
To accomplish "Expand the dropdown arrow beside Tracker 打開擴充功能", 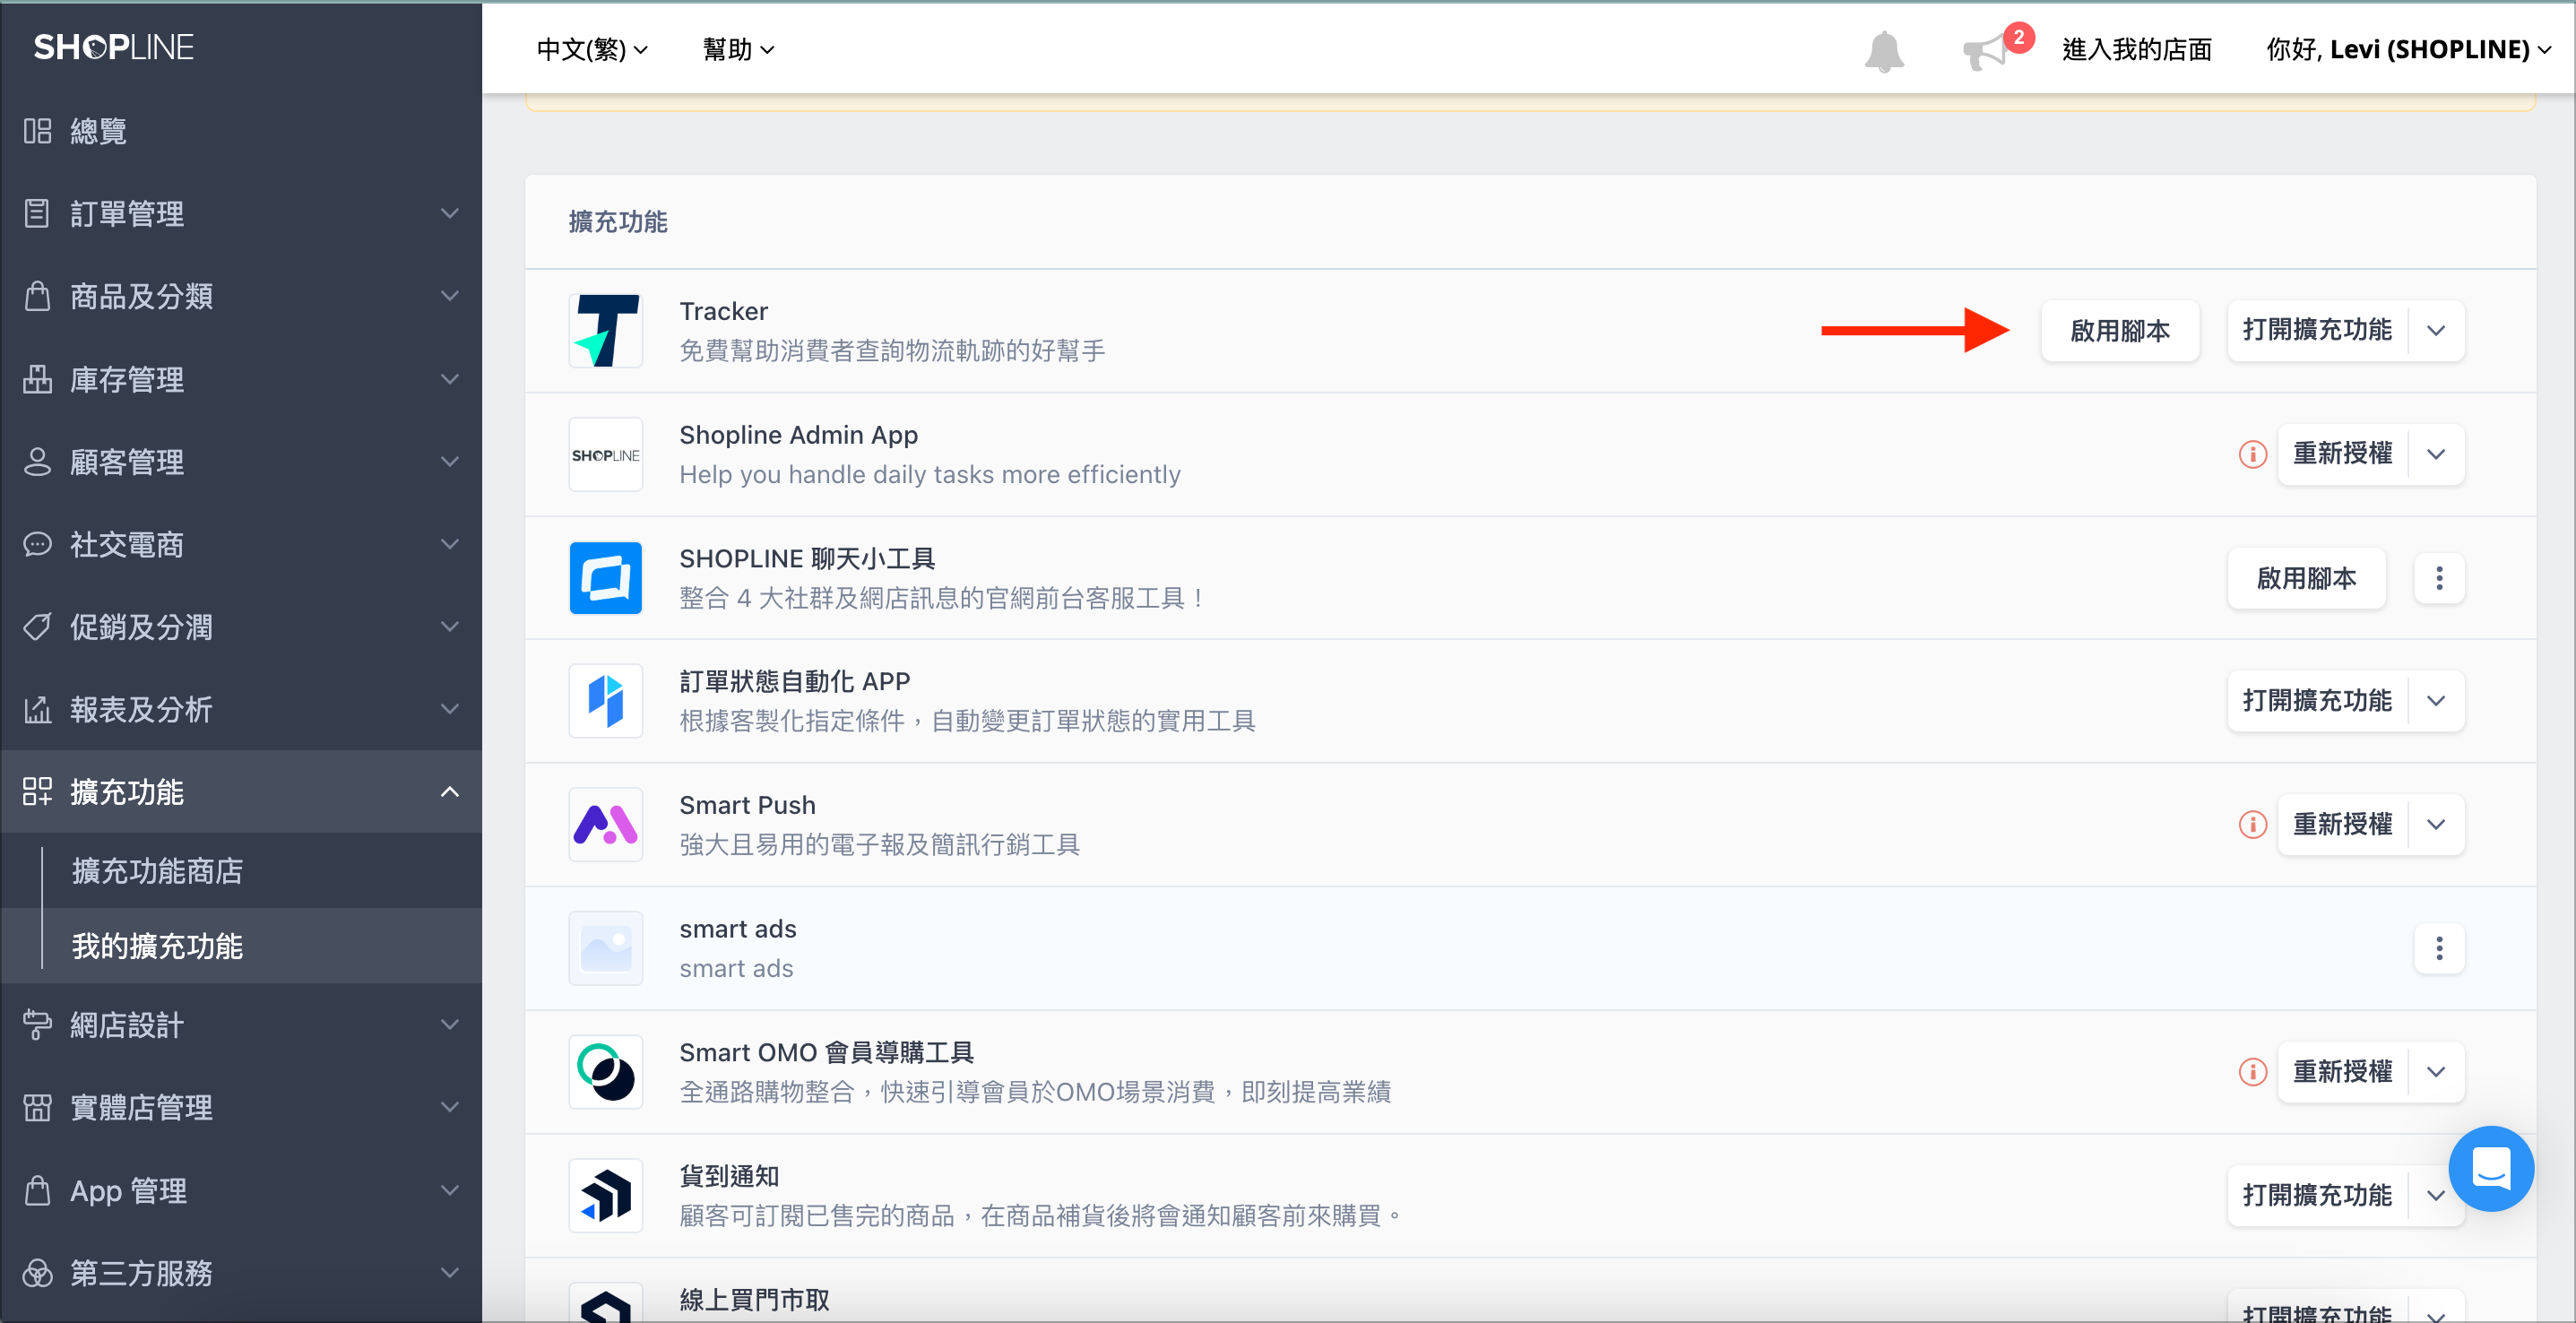I will pos(2437,331).
